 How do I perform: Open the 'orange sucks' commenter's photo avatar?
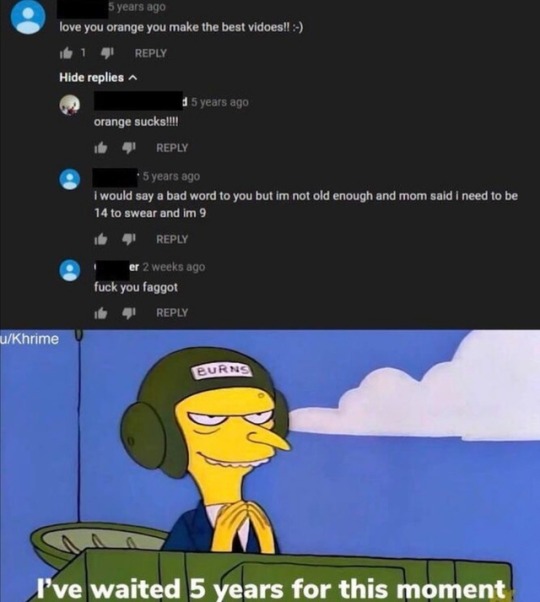[69, 105]
